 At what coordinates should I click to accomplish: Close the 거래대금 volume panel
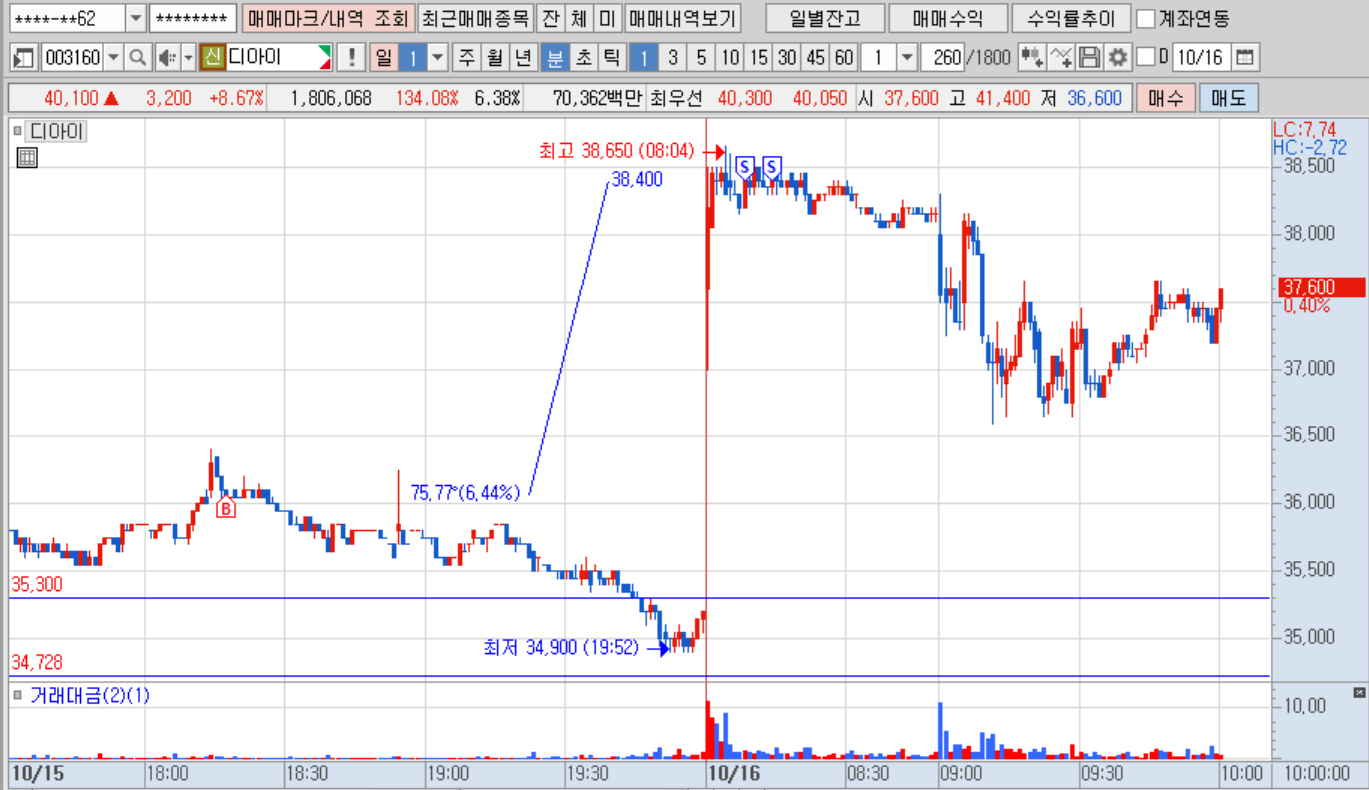pyautogui.click(x=1359, y=692)
